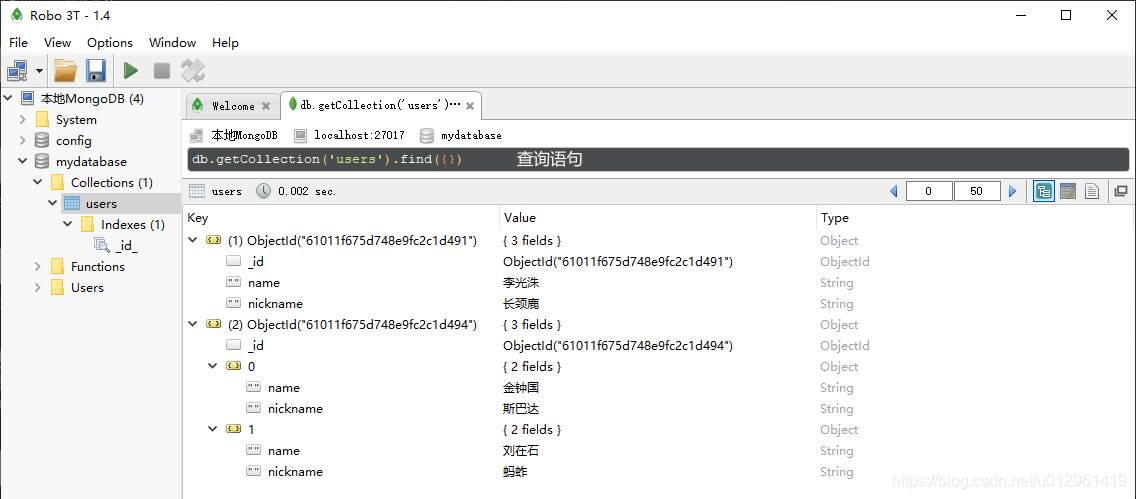Collapse document (2) ObjectId ending d494
1136x499 pixels.
coord(192,324)
